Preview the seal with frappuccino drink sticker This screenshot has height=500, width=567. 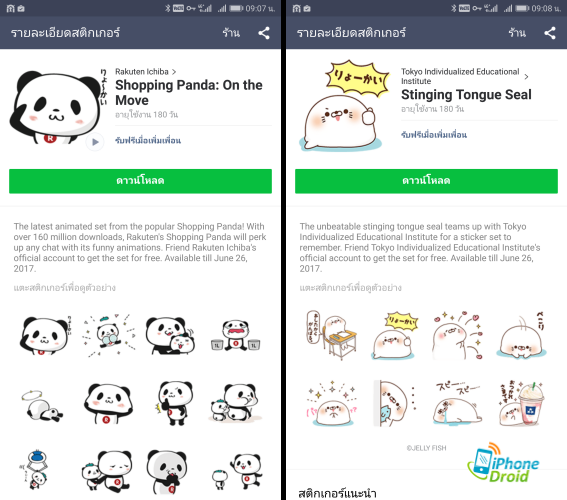tap(521, 403)
